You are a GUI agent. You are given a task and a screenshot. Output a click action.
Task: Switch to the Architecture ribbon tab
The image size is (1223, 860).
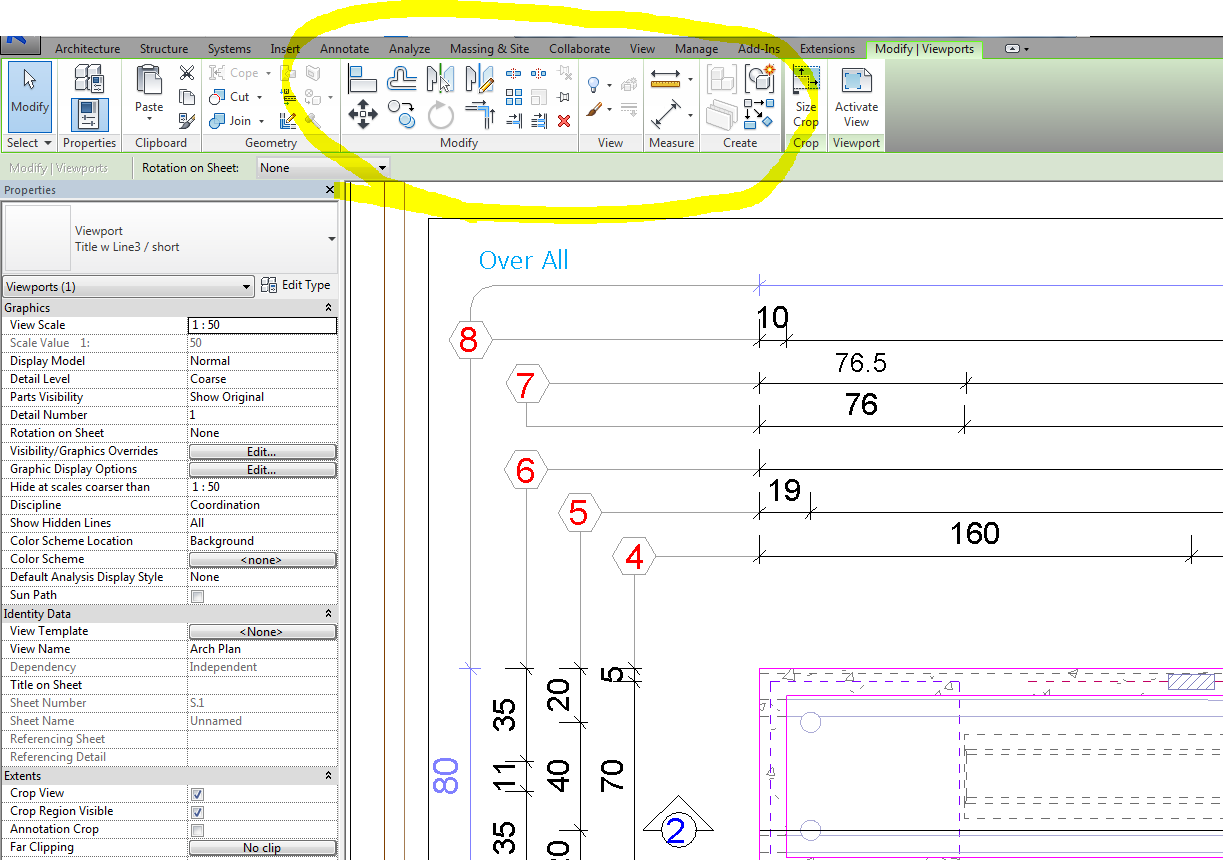[x=87, y=48]
